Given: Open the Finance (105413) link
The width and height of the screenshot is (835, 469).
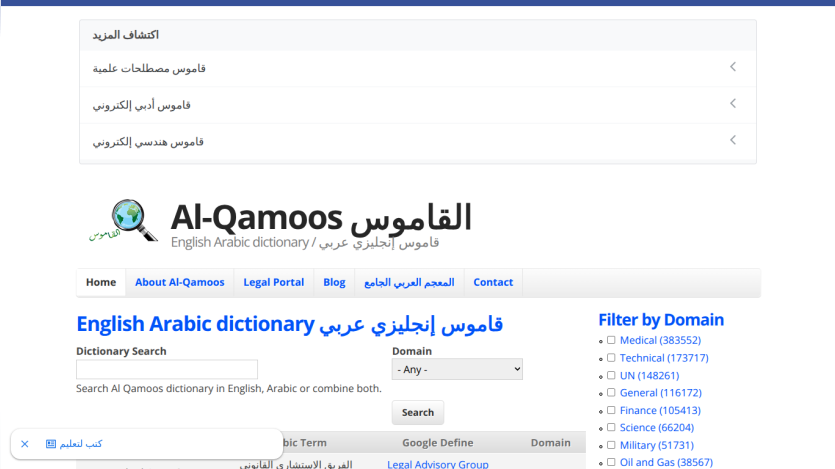Looking at the screenshot, I should coord(660,410).
